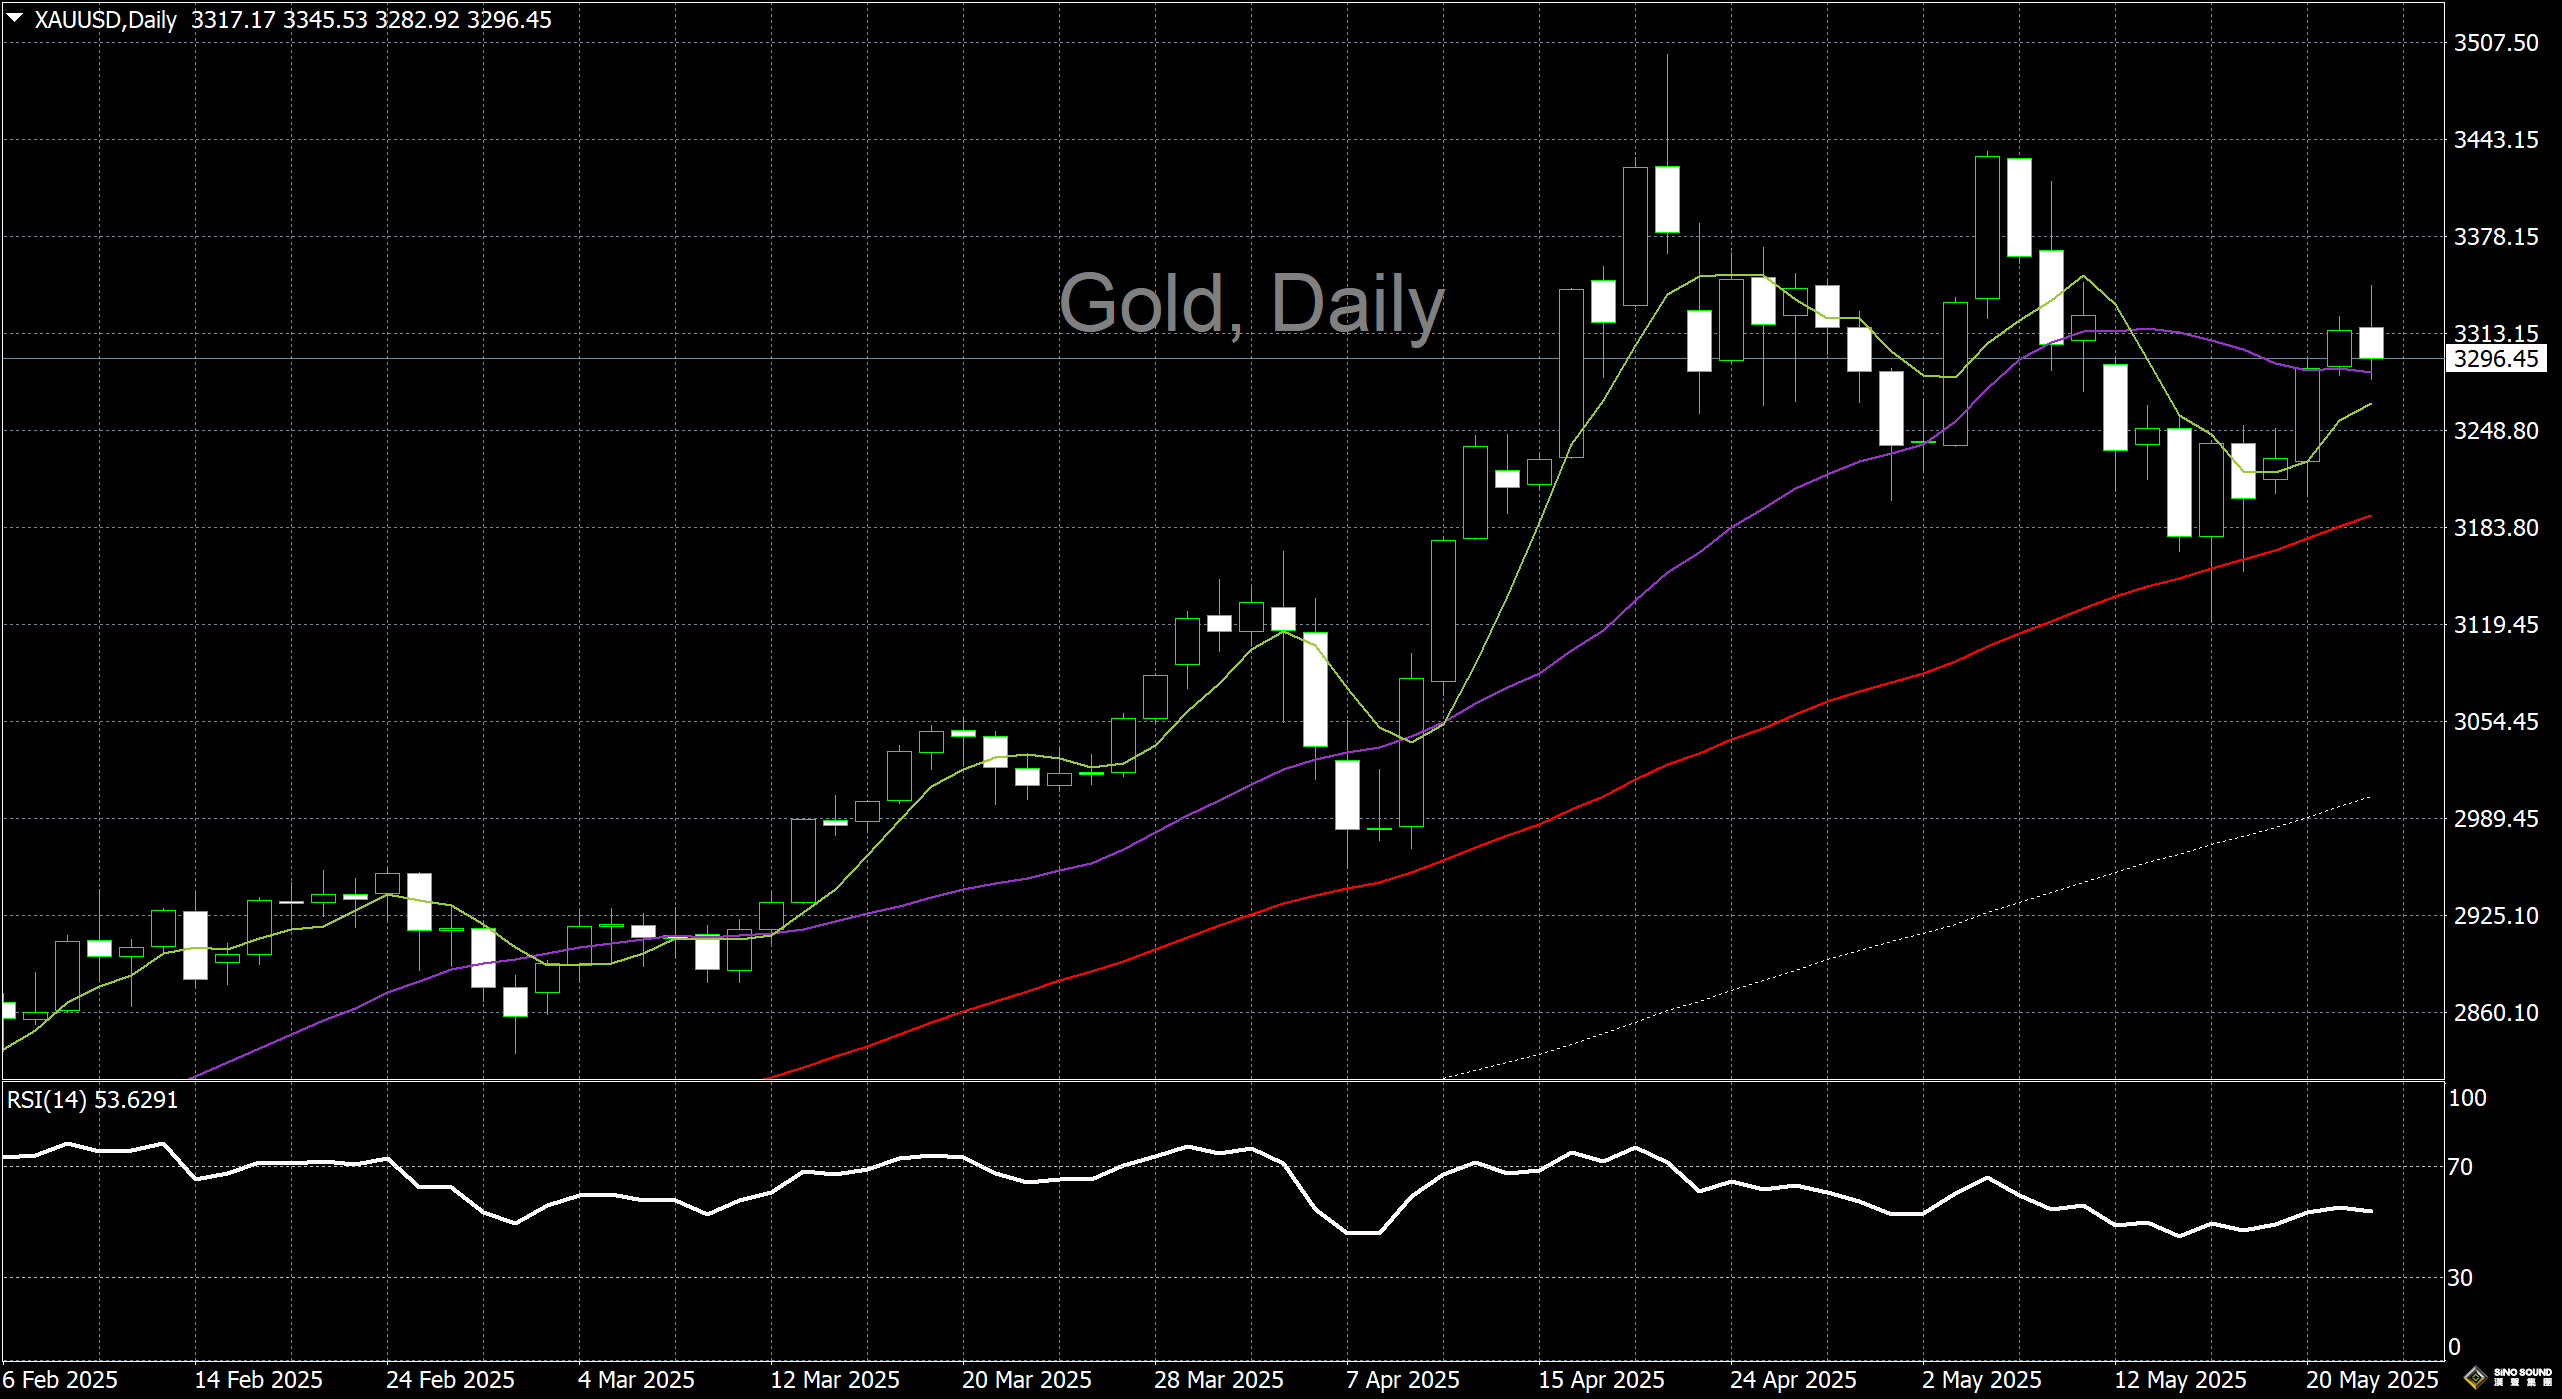Click the RSI(14) 53.6291 indicator label
This screenshot has width=2562, height=1399.
tap(92, 1100)
